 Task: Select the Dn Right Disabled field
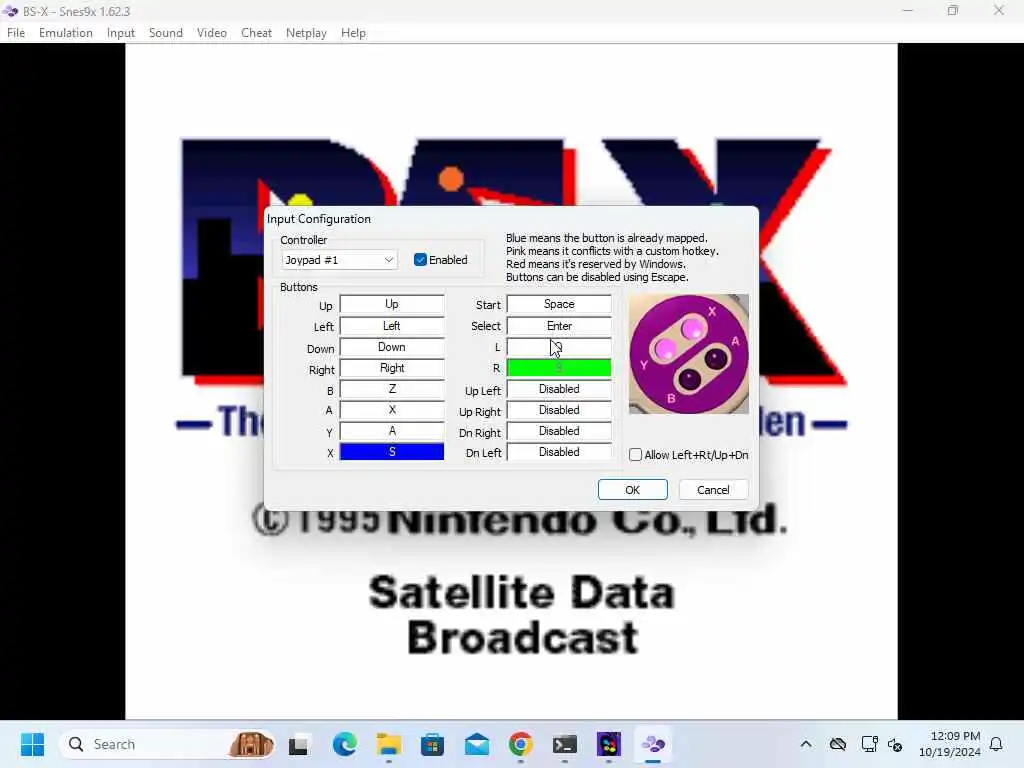[559, 430]
